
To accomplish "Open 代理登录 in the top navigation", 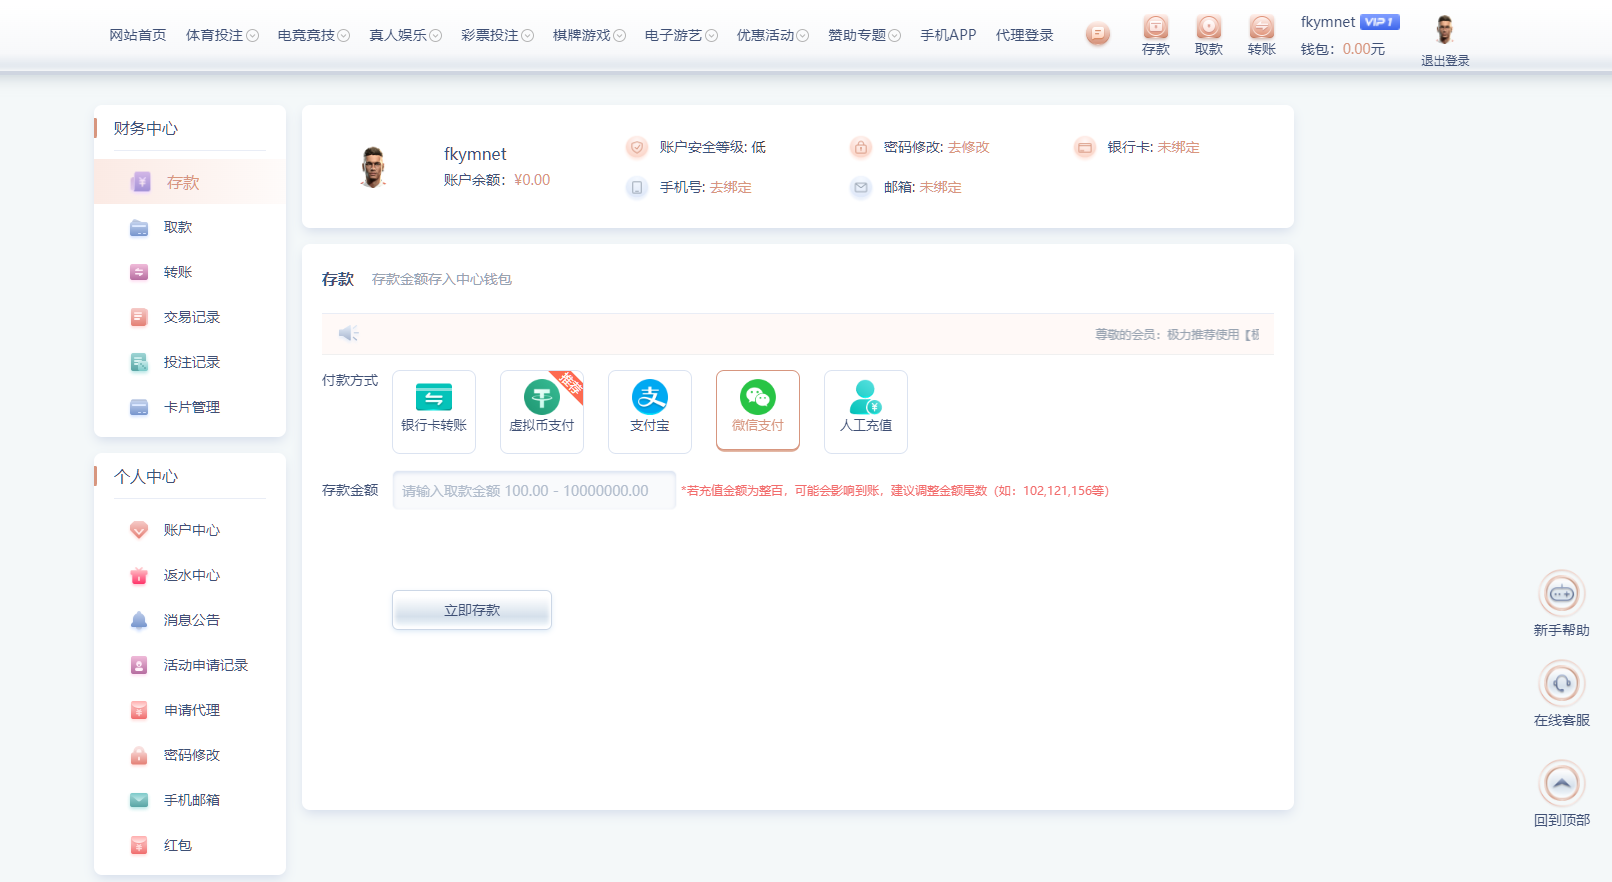I will pos(1025,35).
